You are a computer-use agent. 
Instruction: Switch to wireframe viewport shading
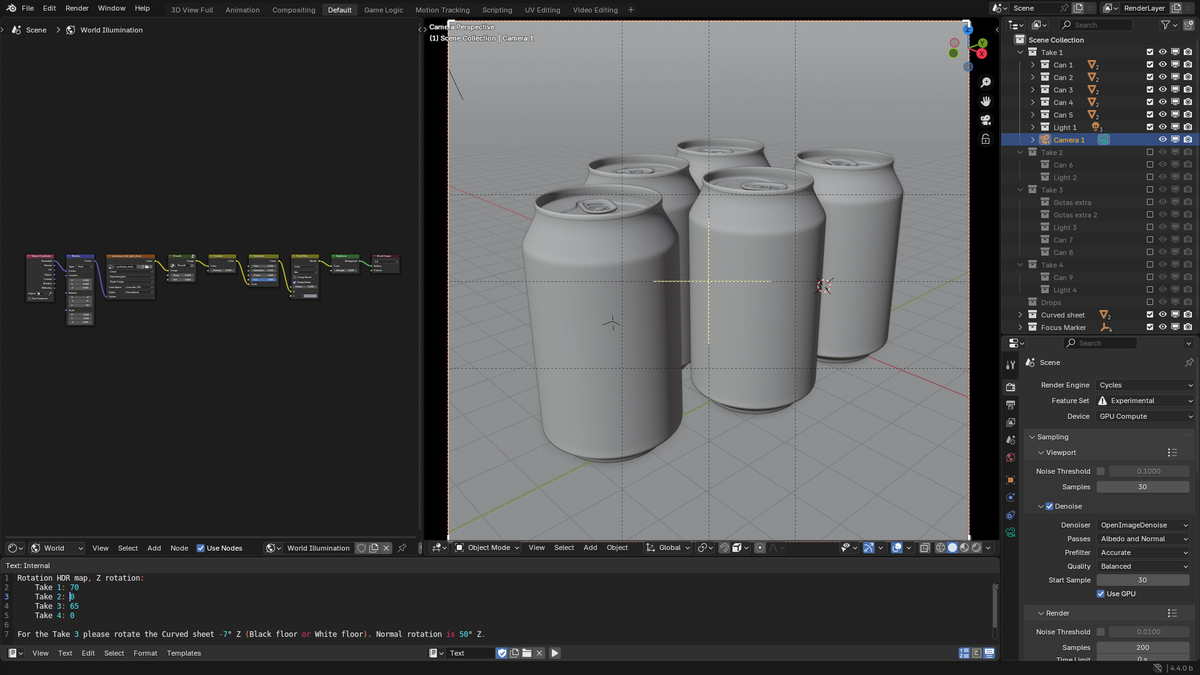940,548
